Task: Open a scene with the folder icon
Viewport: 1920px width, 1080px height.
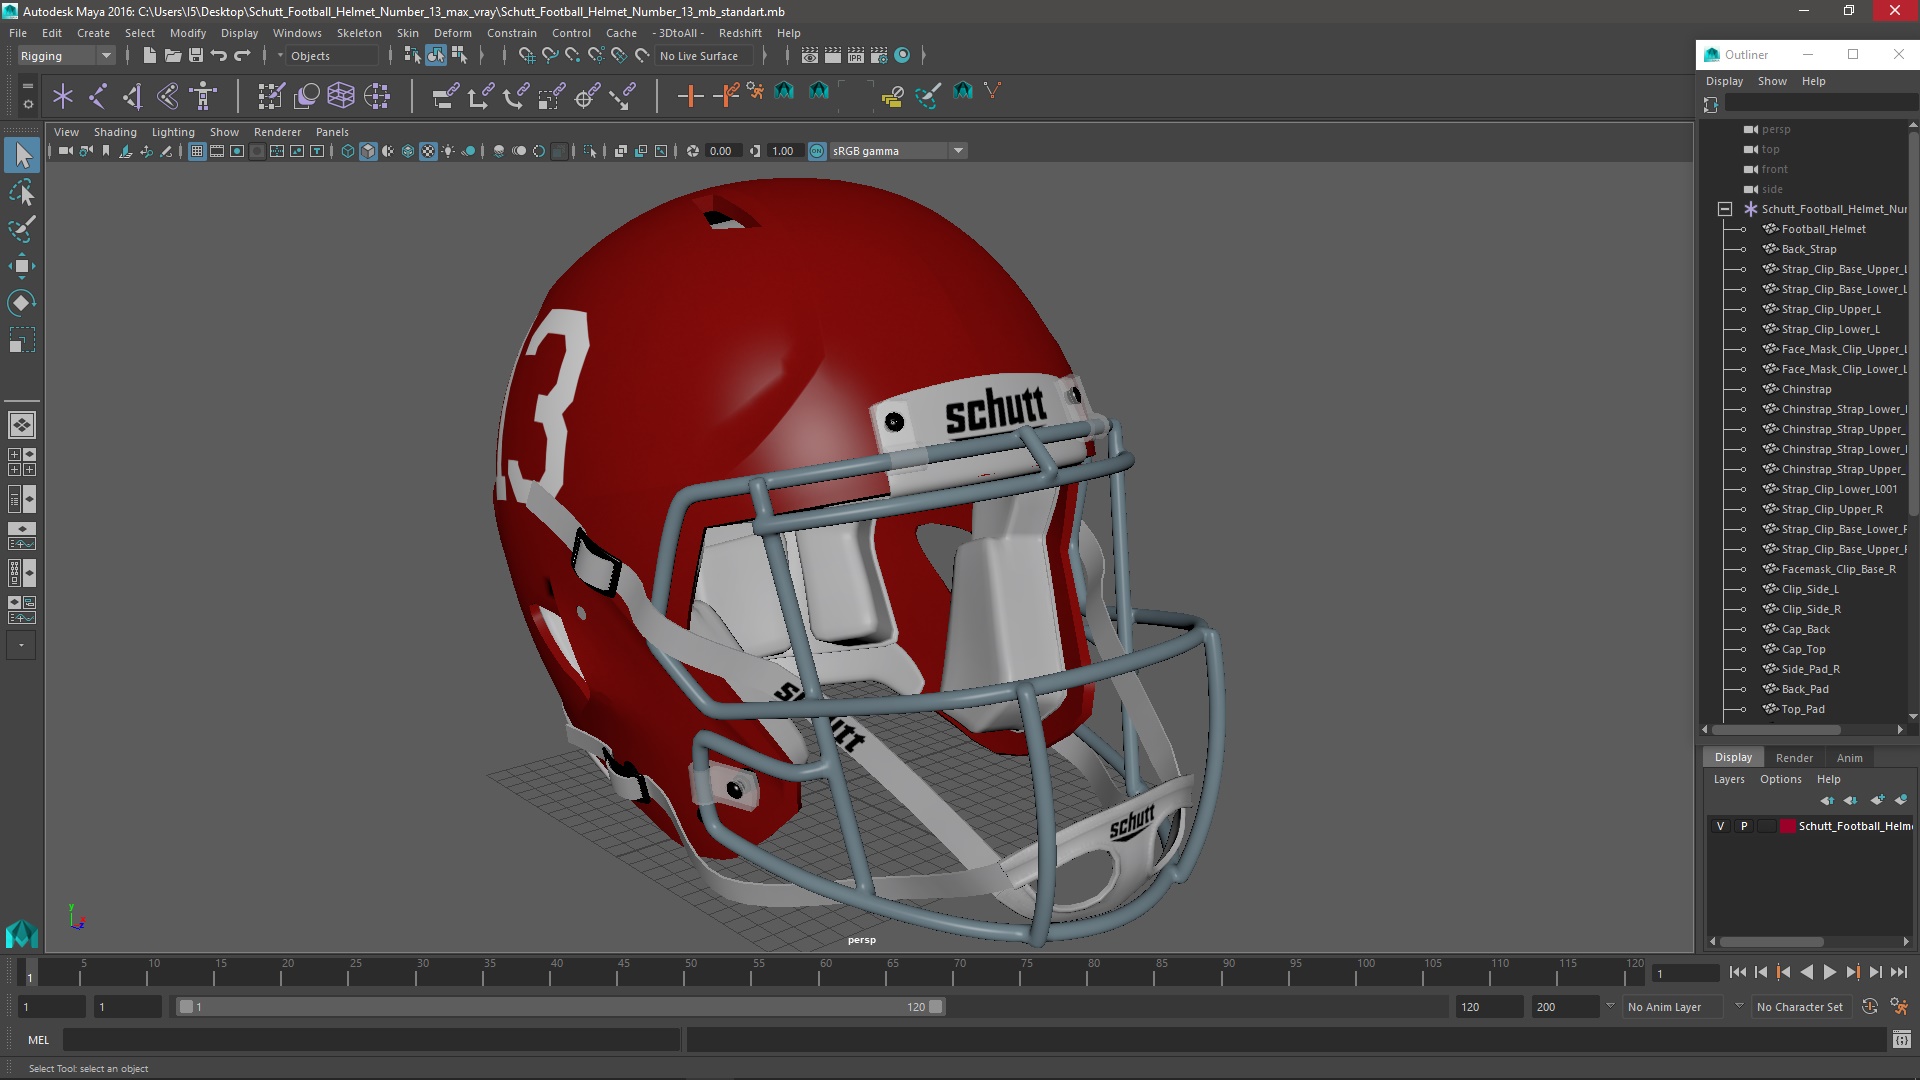Action: point(172,56)
